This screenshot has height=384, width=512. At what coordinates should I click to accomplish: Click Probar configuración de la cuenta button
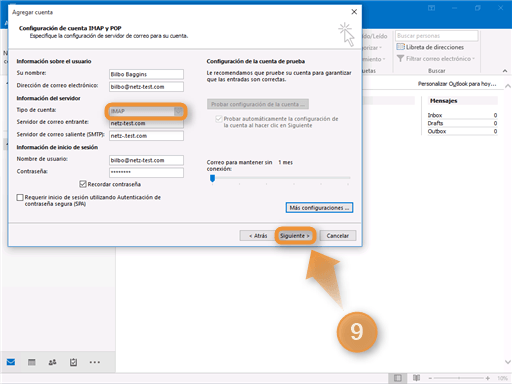point(258,104)
